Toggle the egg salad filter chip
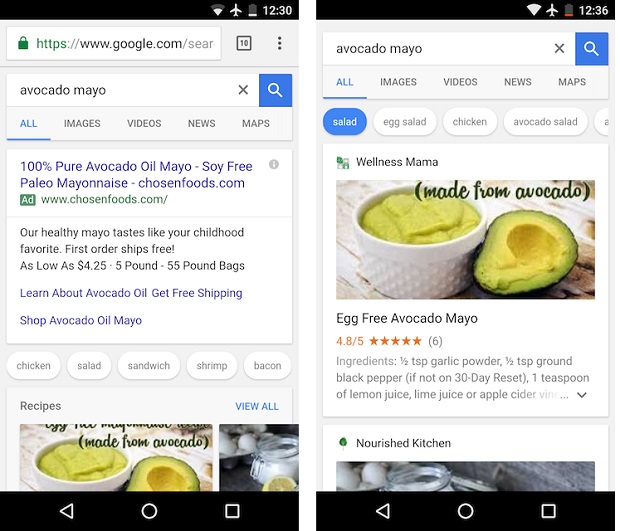 [405, 122]
